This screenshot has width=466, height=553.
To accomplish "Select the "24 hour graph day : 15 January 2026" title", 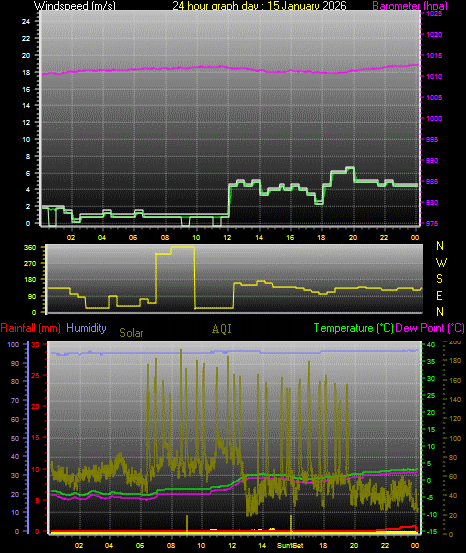I will point(259,6).
